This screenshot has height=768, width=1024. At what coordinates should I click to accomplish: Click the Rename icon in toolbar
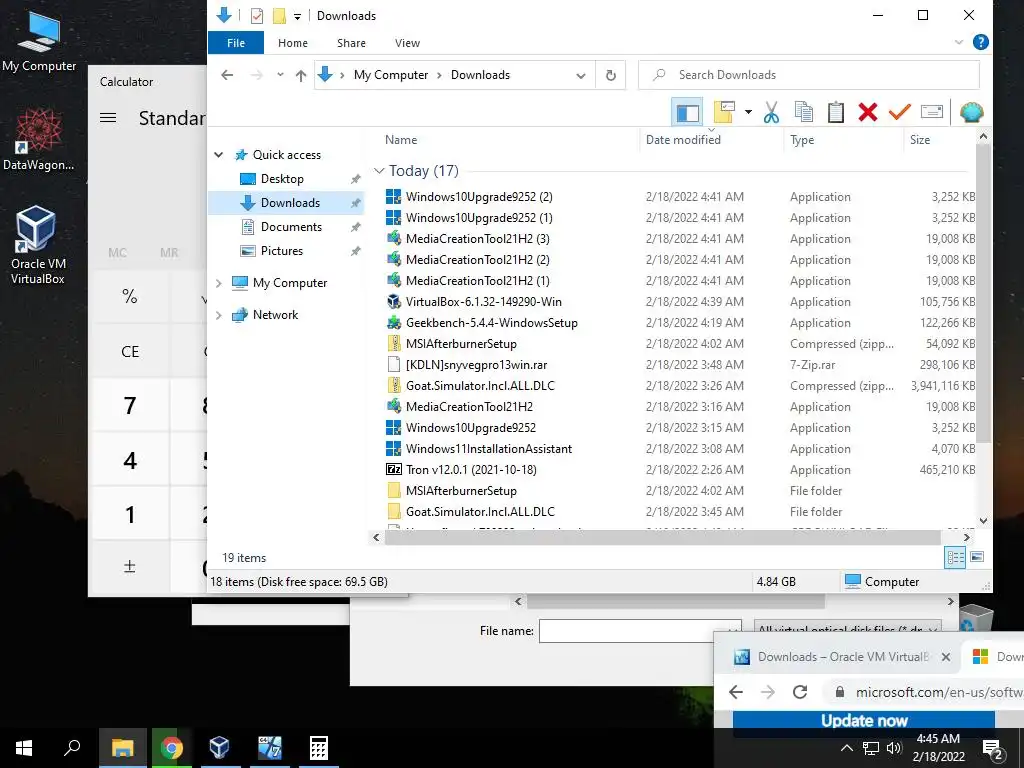pos(932,112)
